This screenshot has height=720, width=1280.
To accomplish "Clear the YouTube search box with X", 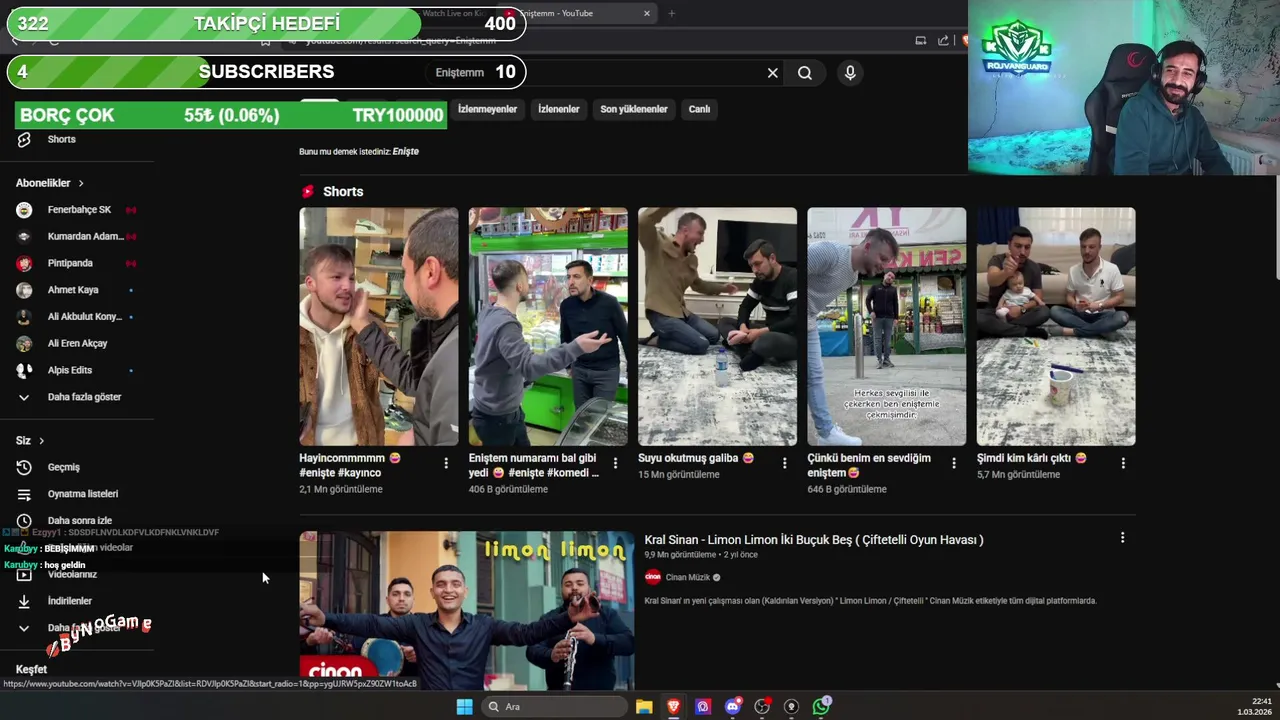I will (x=772, y=73).
